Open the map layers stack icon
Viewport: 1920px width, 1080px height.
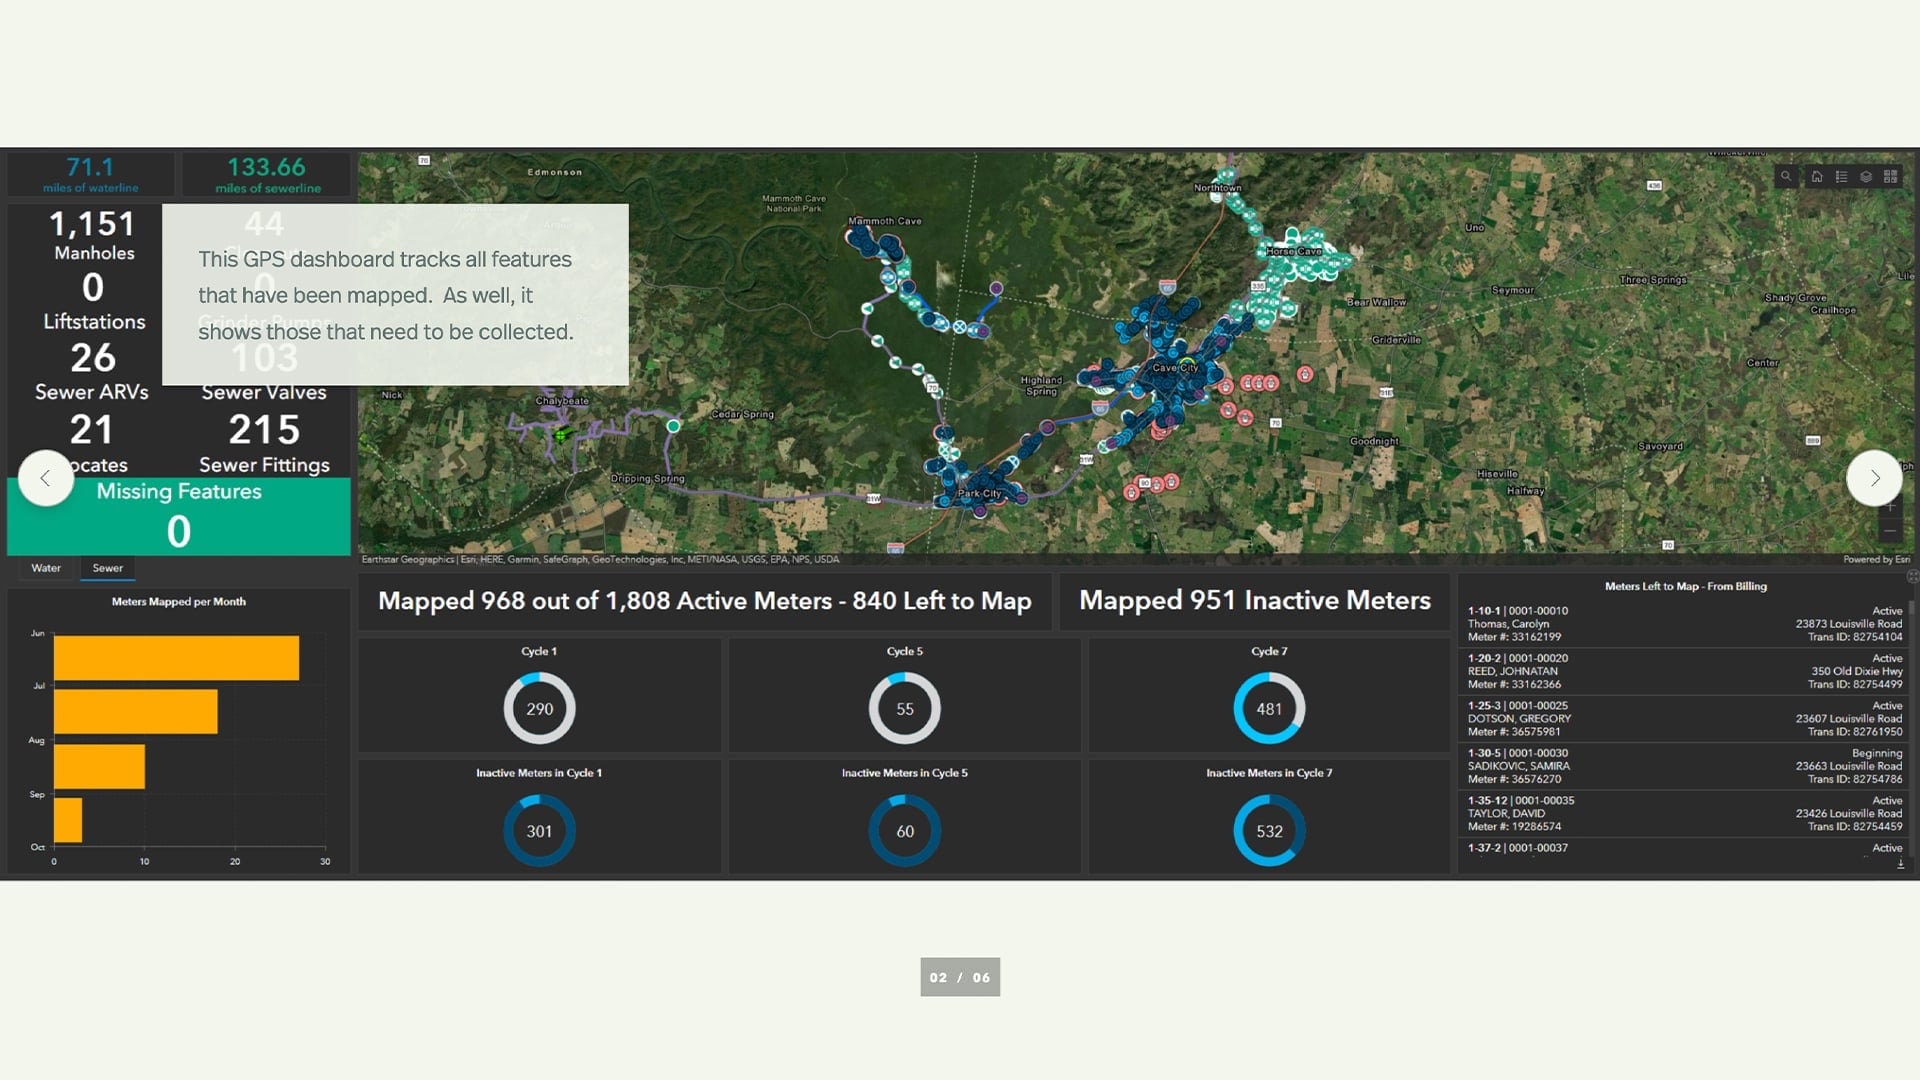click(x=1866, y=176)
